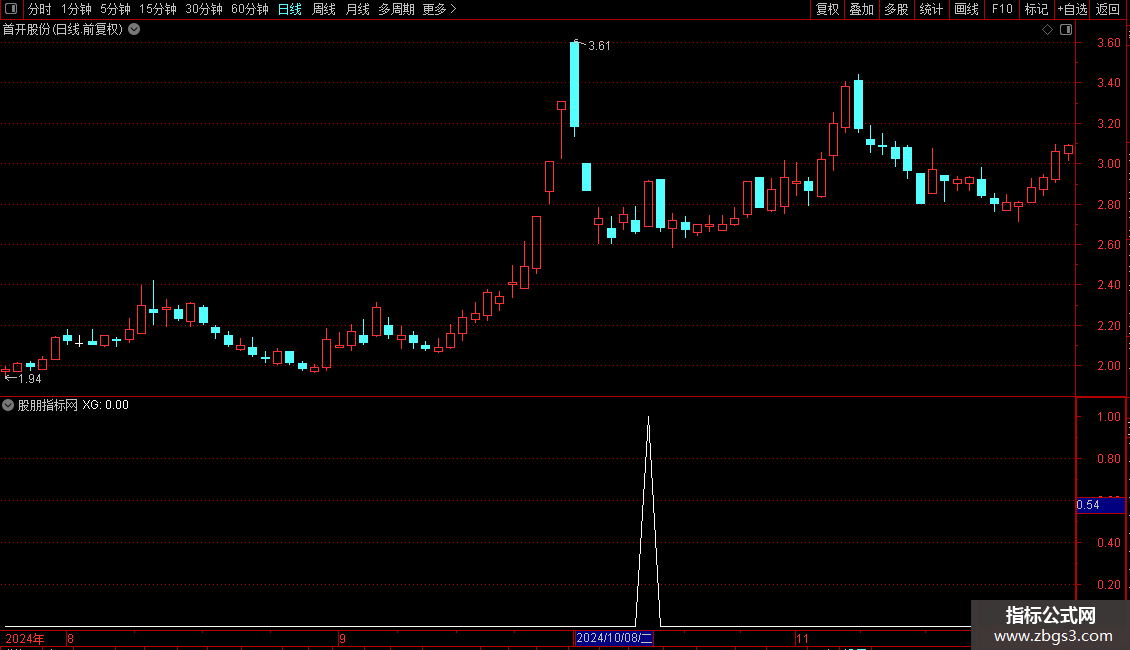Open the 复权 adjustment menu

tap(827, 9)
